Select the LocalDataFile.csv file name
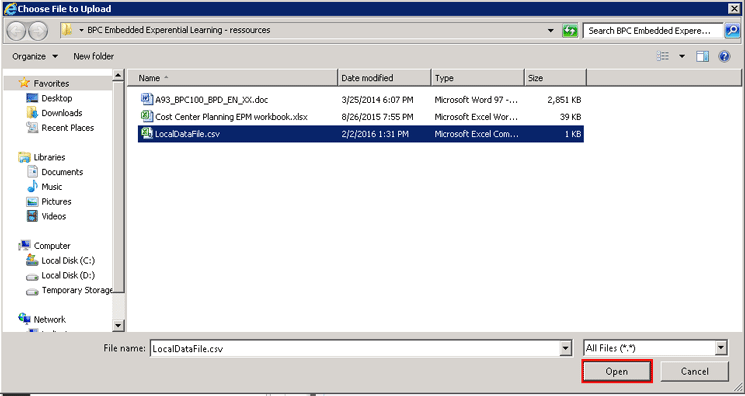Viewport: 745px width, 396px height. (187, 134)
